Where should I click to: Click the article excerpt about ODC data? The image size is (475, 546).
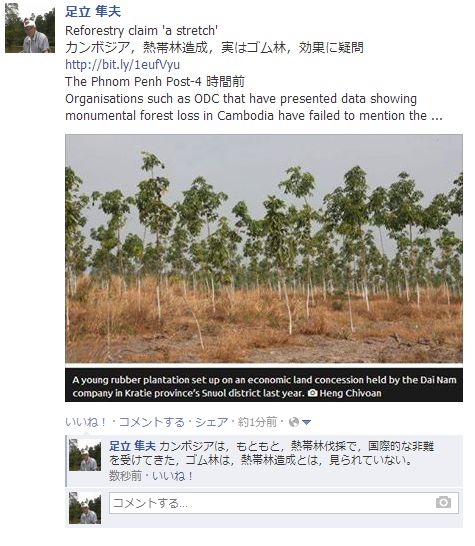(x=254, y=107)
